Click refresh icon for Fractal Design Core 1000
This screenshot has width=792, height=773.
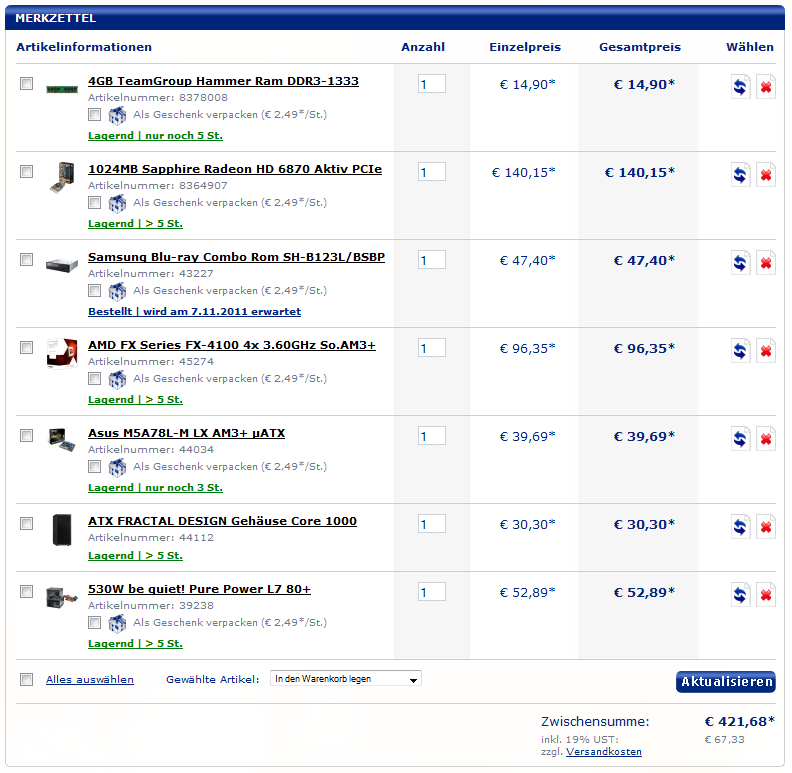[740, 527]
